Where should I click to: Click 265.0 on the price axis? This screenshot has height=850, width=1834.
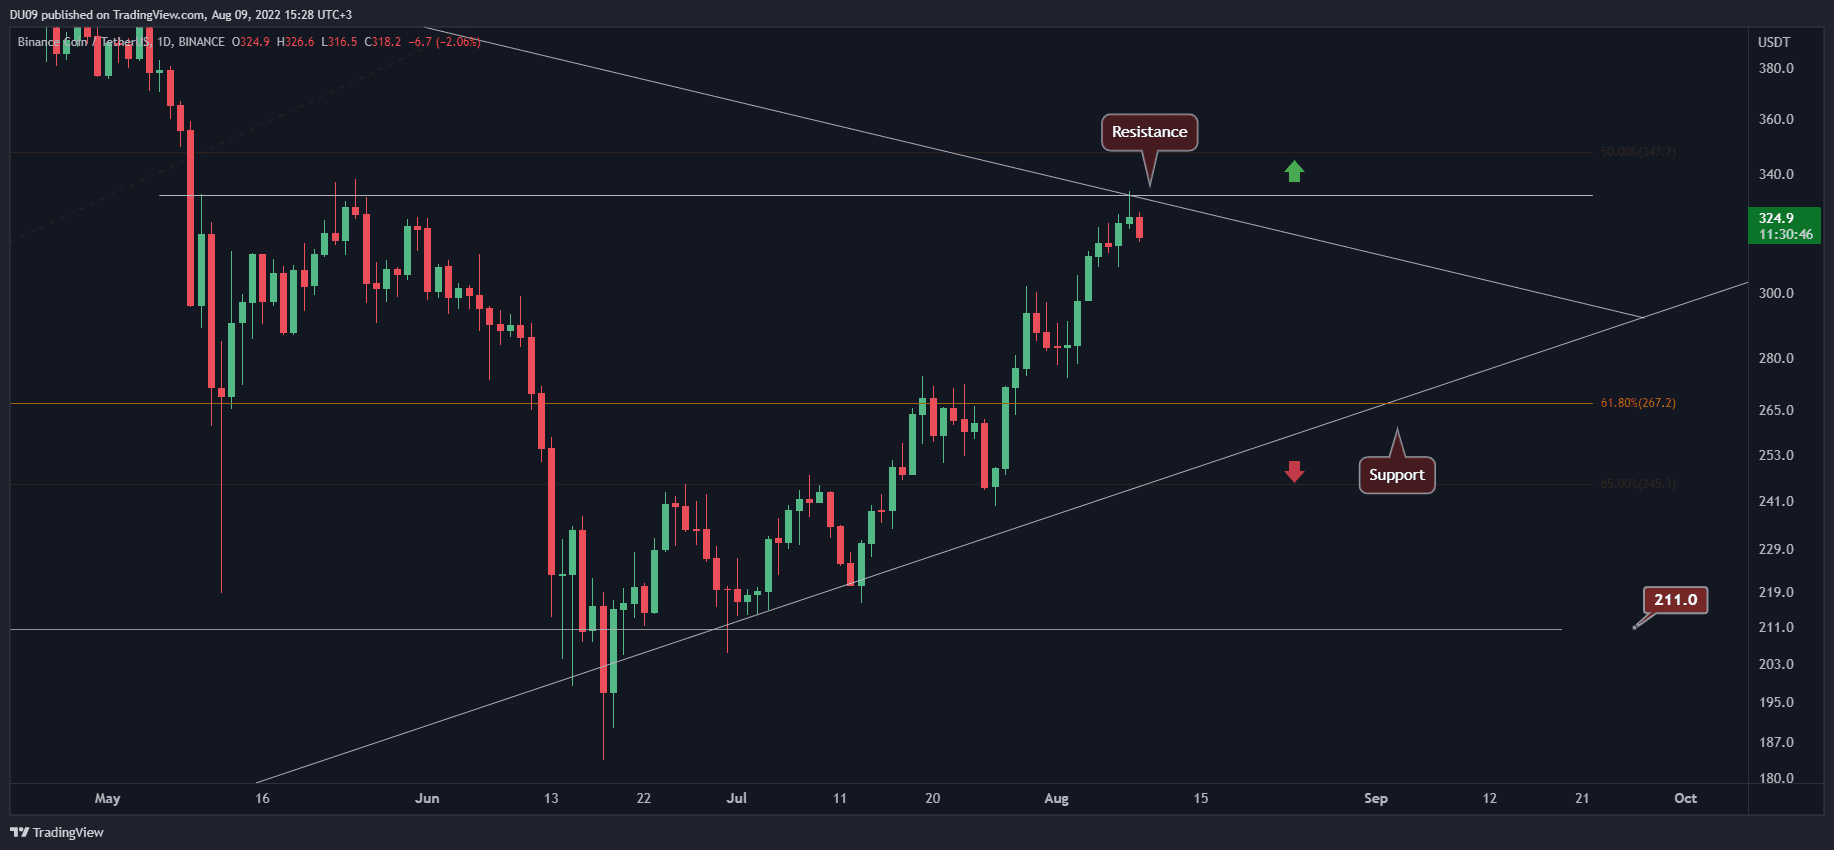click(x=1776, y=410)
